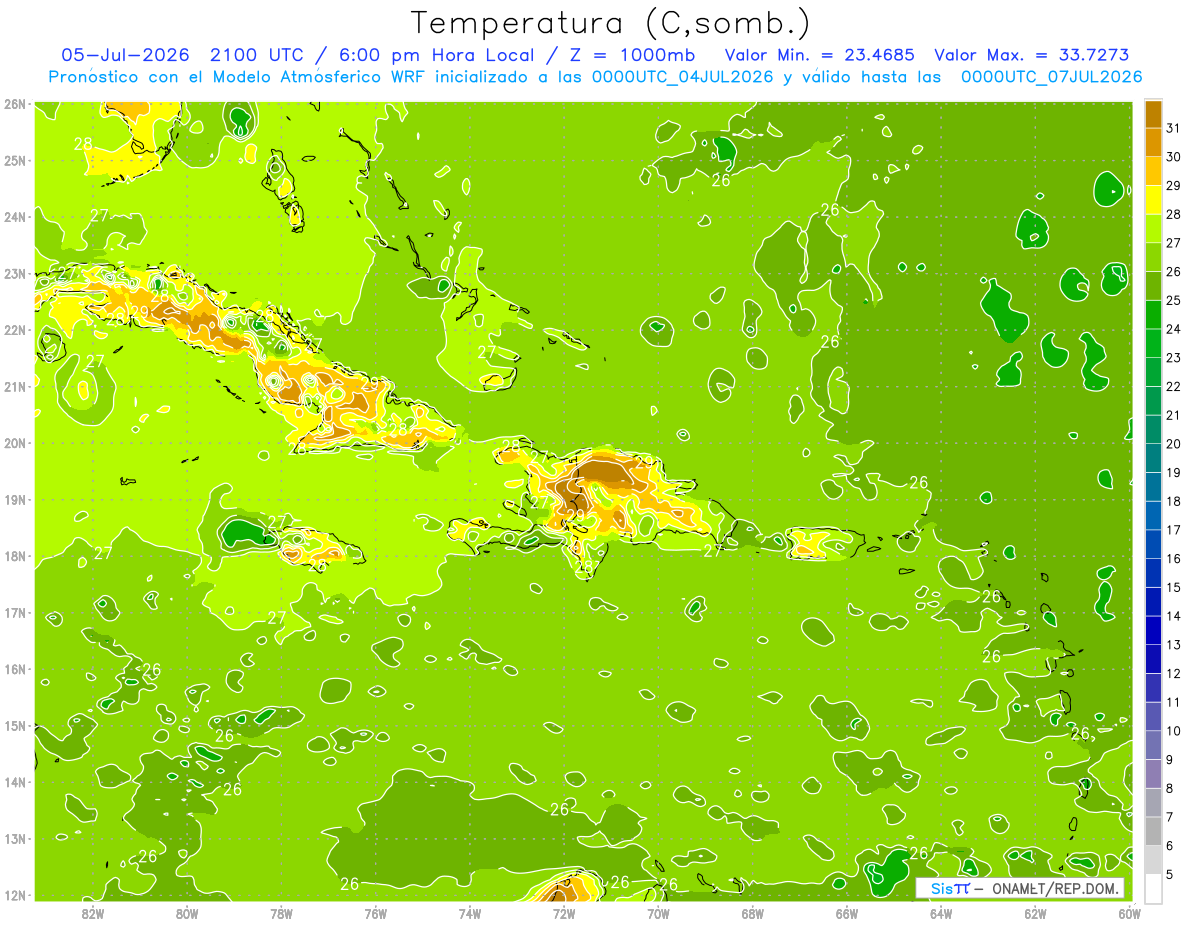Click the "60W" longitude axis label
Viewport: 1200px width, 927px height.
coord(1130,913)
